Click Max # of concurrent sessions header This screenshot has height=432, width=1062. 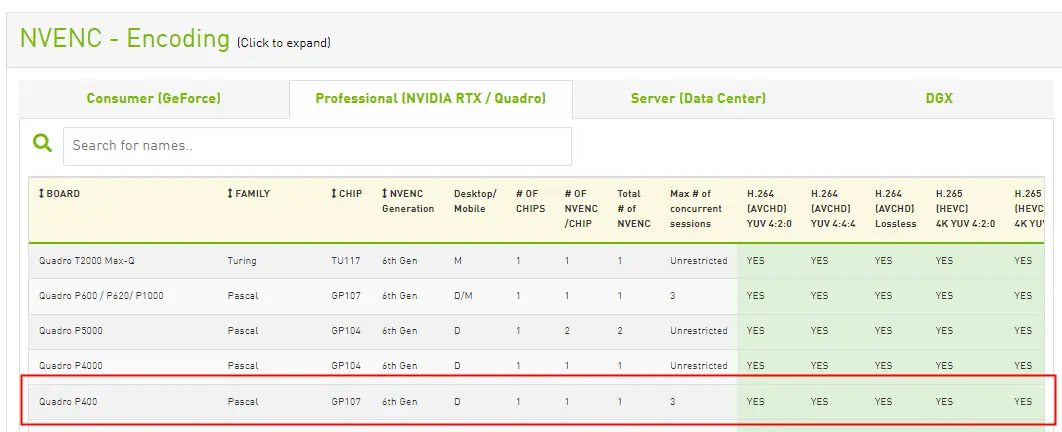coord(696,209)
